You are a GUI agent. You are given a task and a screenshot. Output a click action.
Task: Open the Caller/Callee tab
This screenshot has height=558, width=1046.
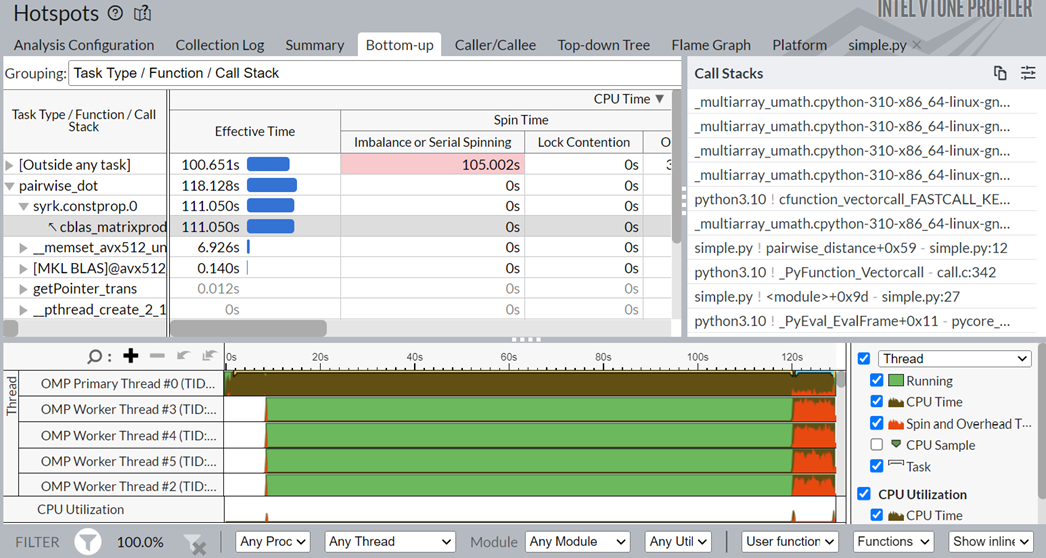point(495,45)
